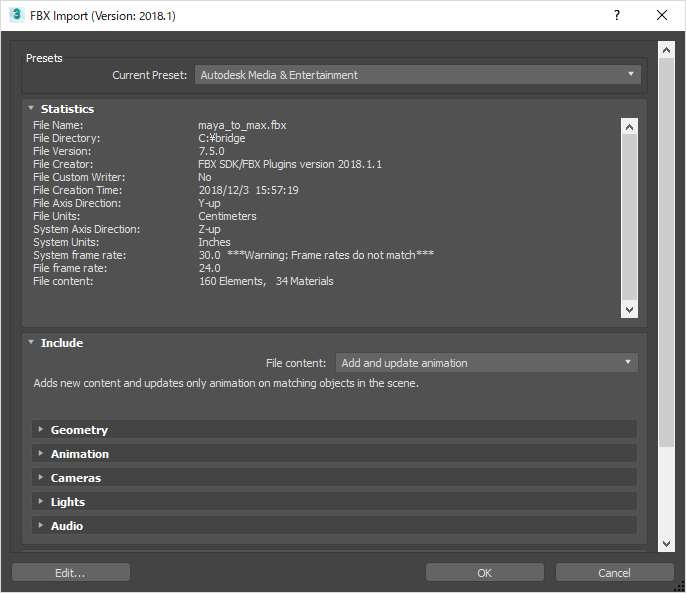
Task: Click main panel scrollbar down arrow
Action: pos(666,542)
